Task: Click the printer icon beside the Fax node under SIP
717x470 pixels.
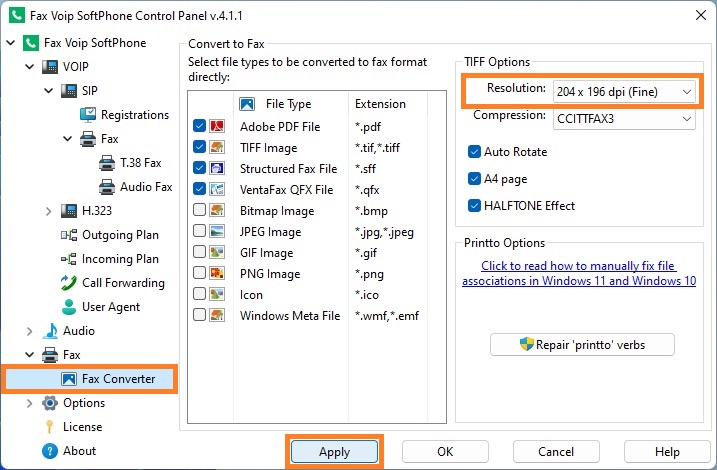Action: click(x=88, y=139)
